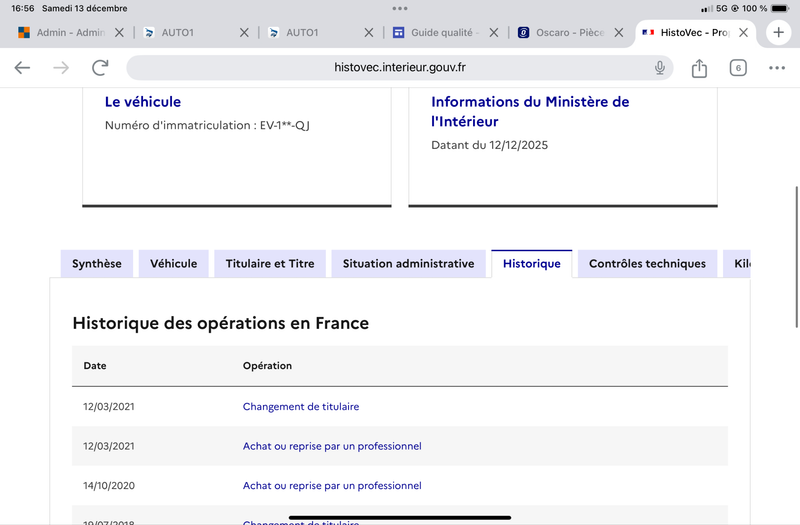Open the three-dot more options menu

coord(777,68)
